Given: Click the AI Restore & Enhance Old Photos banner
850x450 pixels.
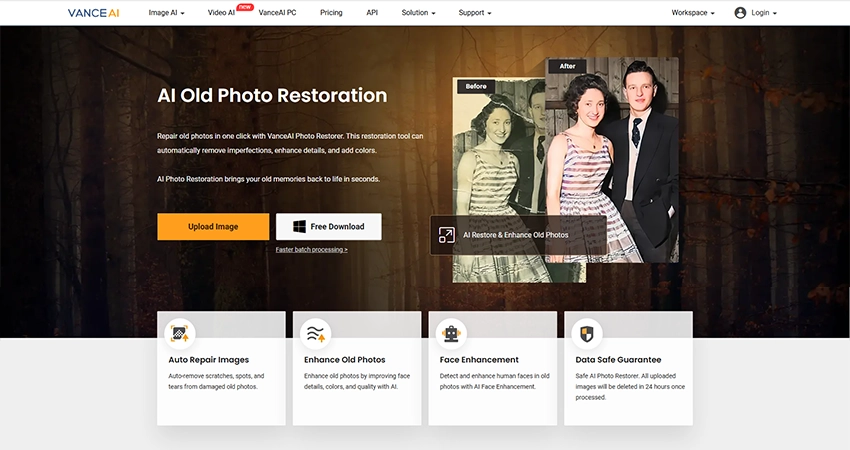Looking at the screenshot, I should coord(518,235).
